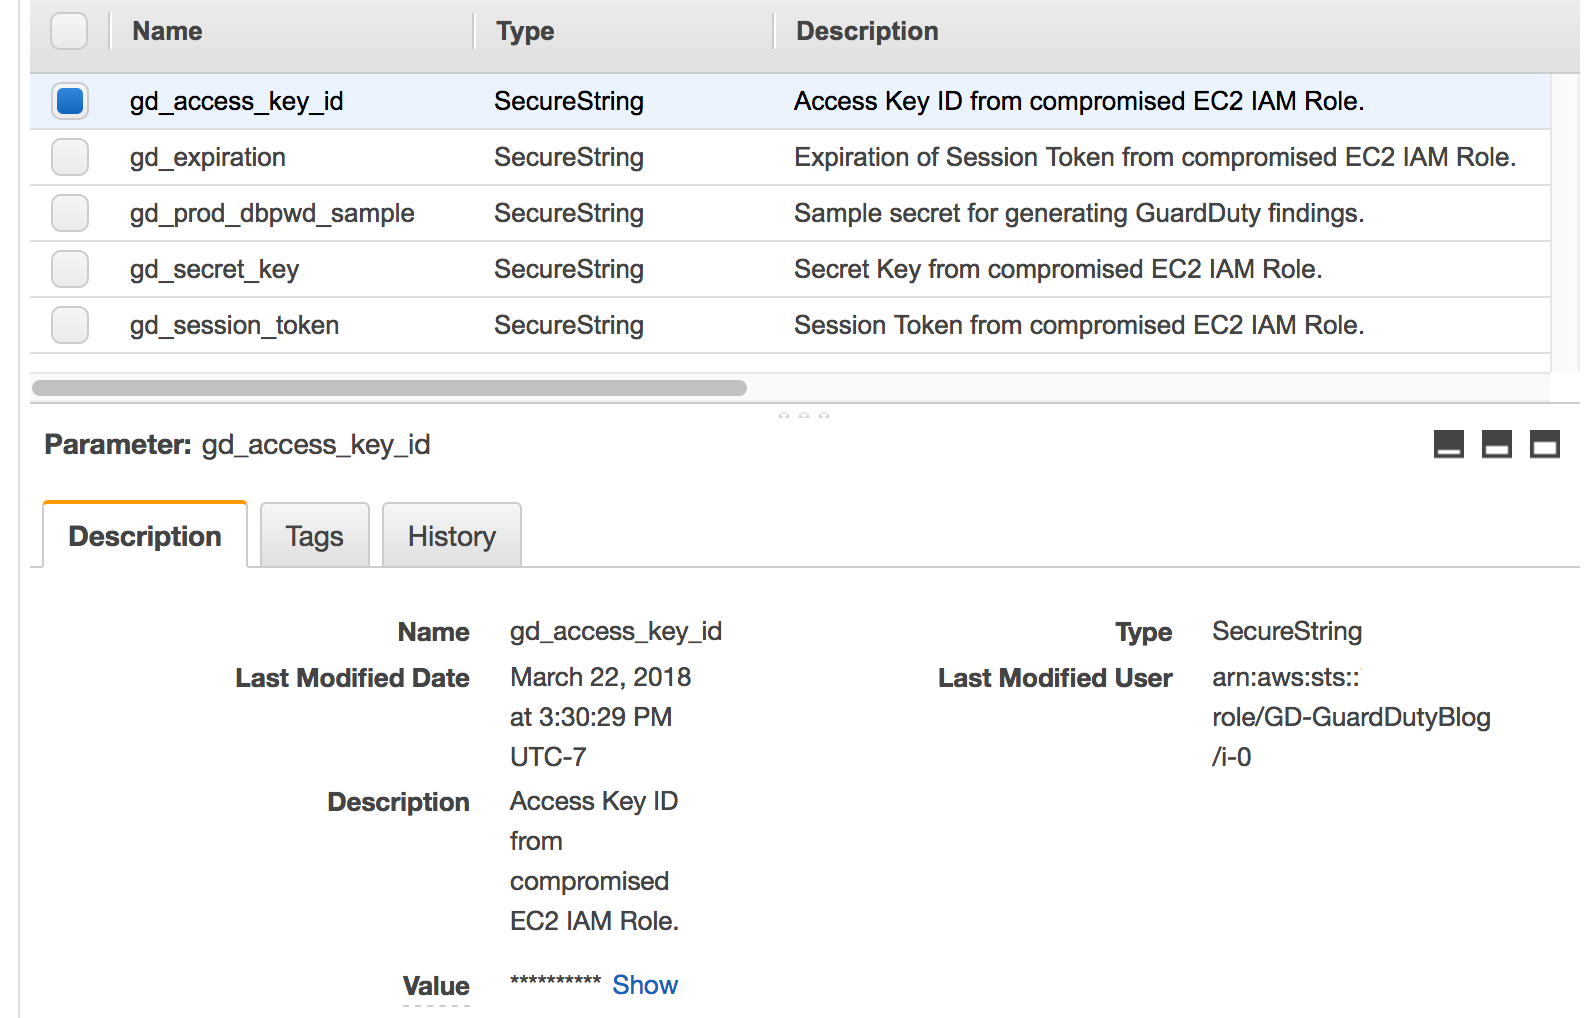The height and width of the screenshot is (1018, 1596).
Task: Click the horizontal scrollbar under the table
Action: pyautogui.click(x=389, y=388)
